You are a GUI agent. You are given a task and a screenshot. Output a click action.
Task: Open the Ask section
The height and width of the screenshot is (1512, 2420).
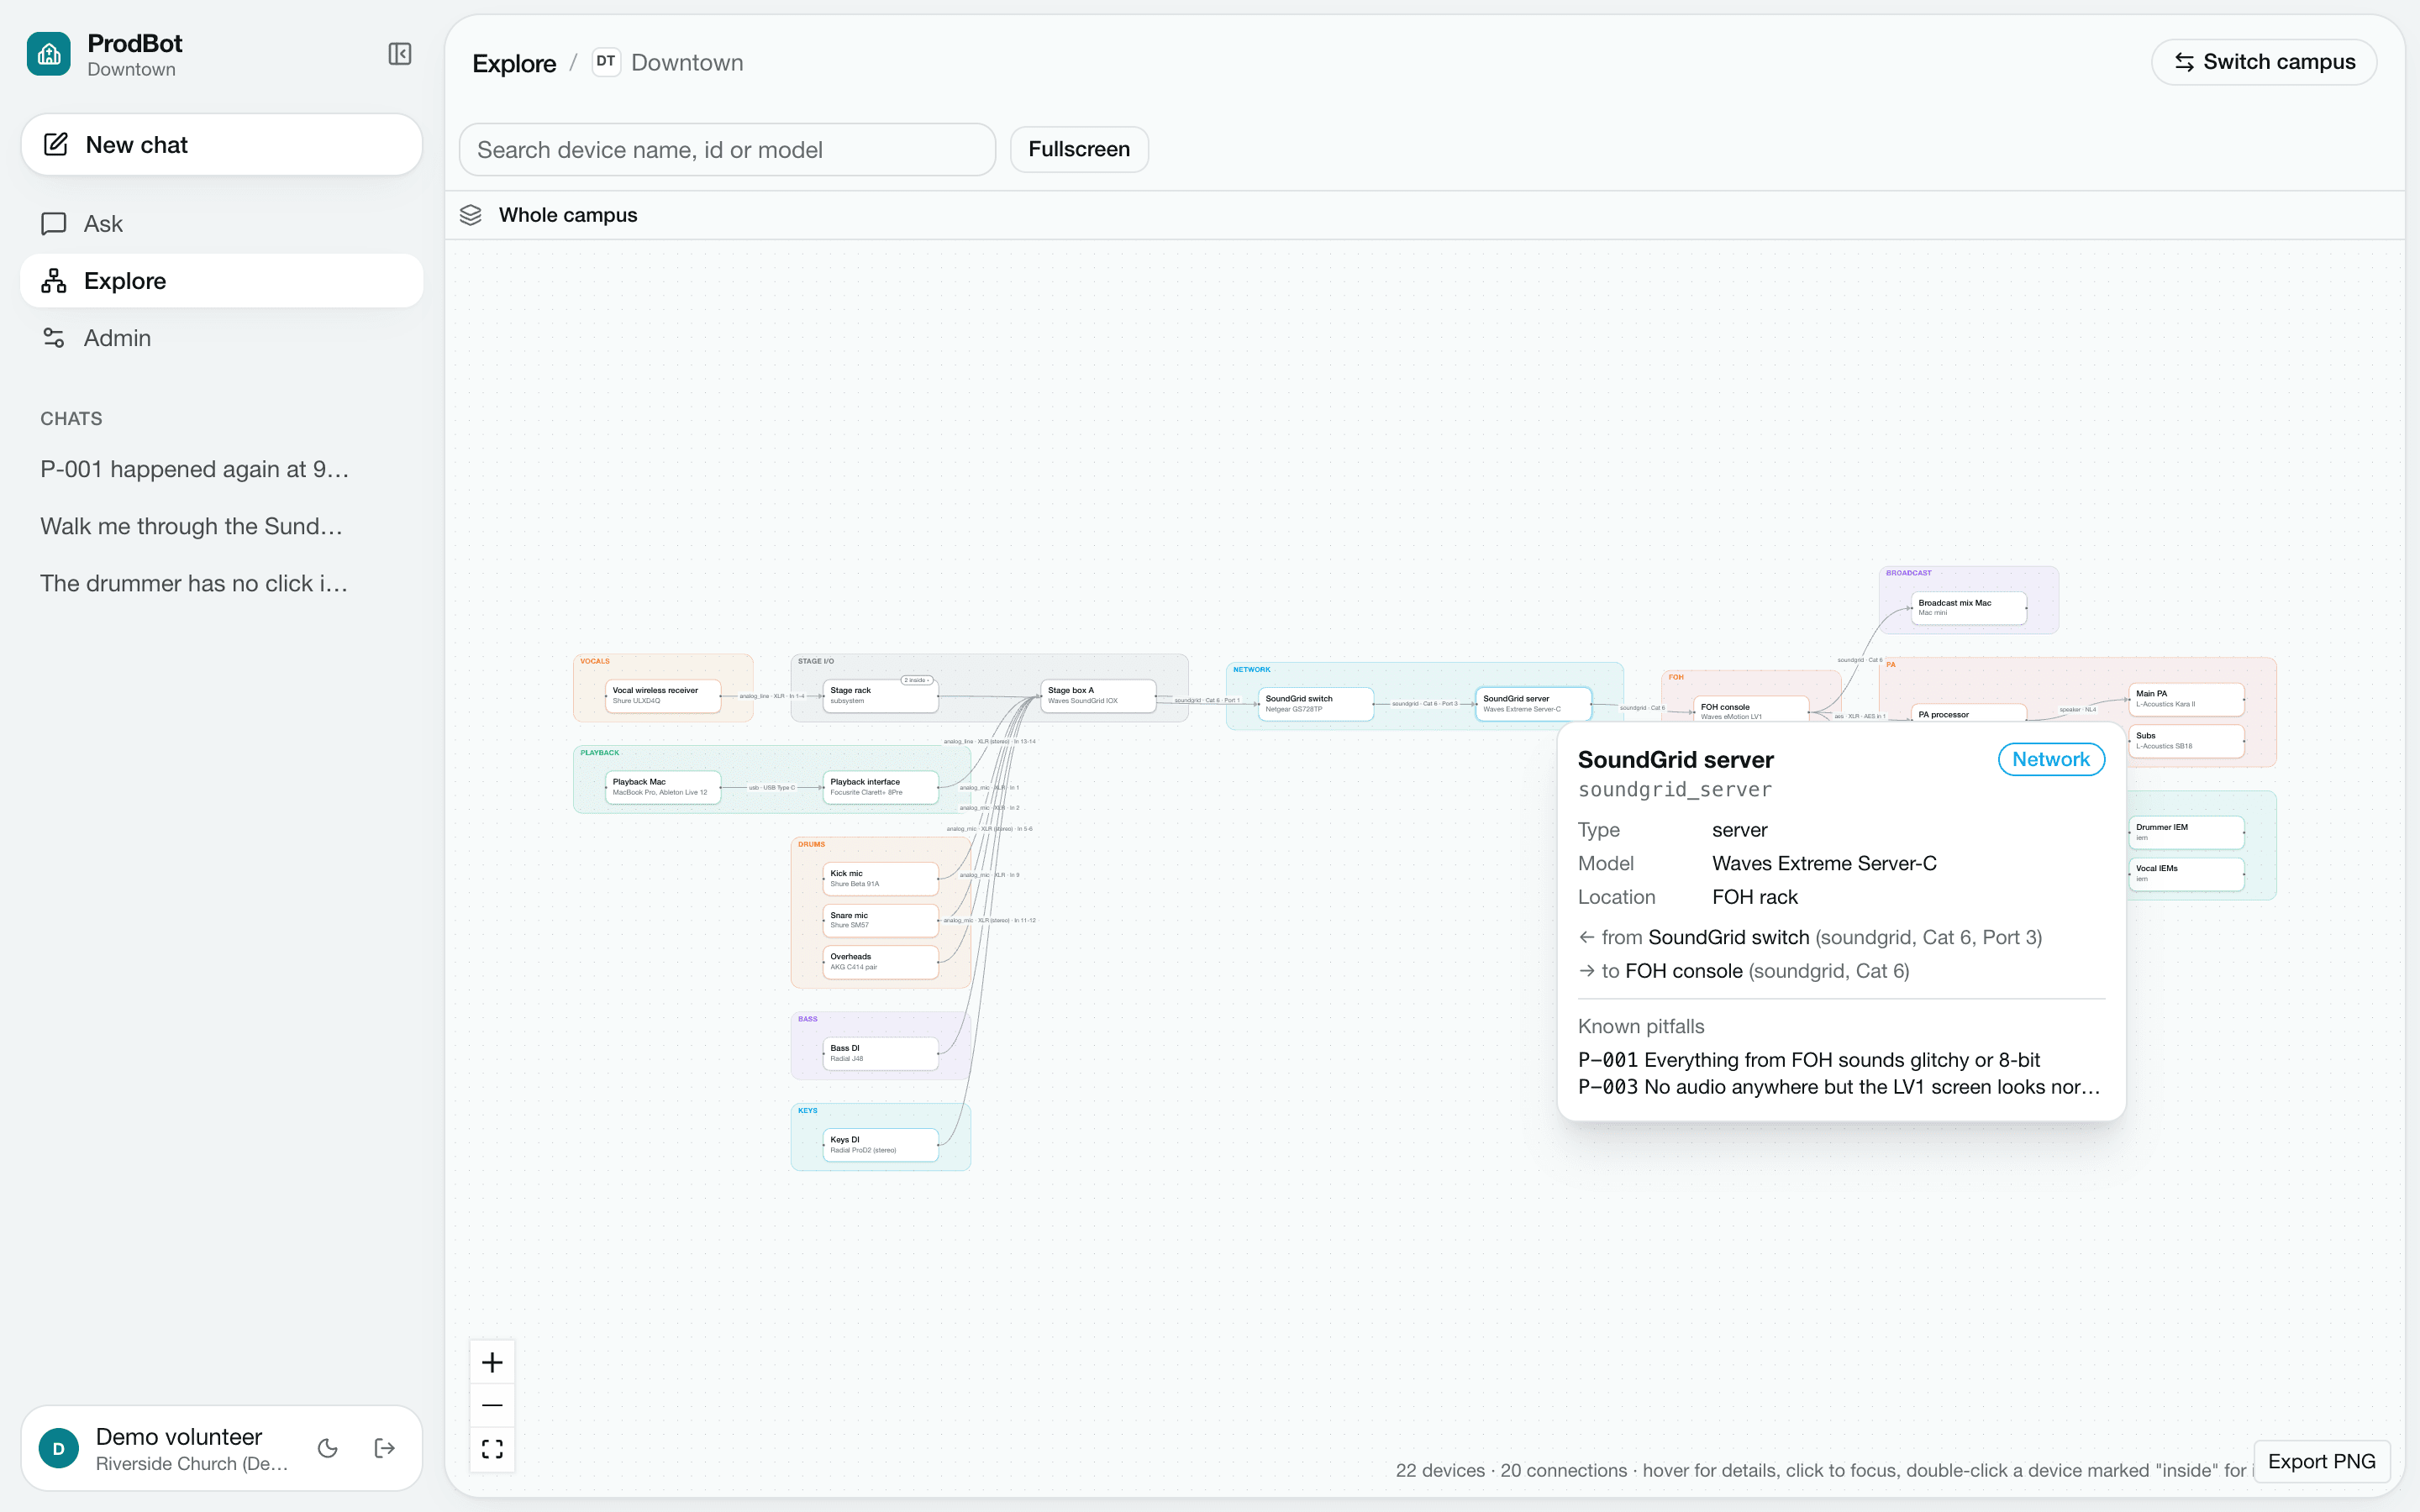point(222,224)
